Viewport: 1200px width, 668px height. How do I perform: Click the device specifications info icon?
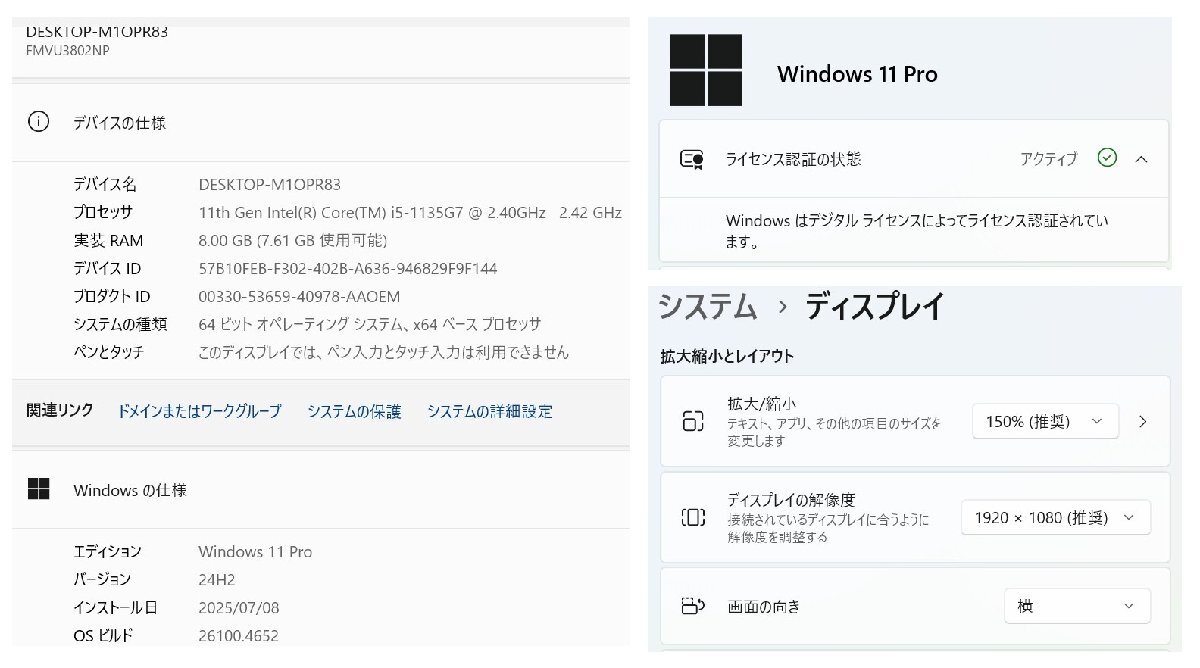point(38,123)
